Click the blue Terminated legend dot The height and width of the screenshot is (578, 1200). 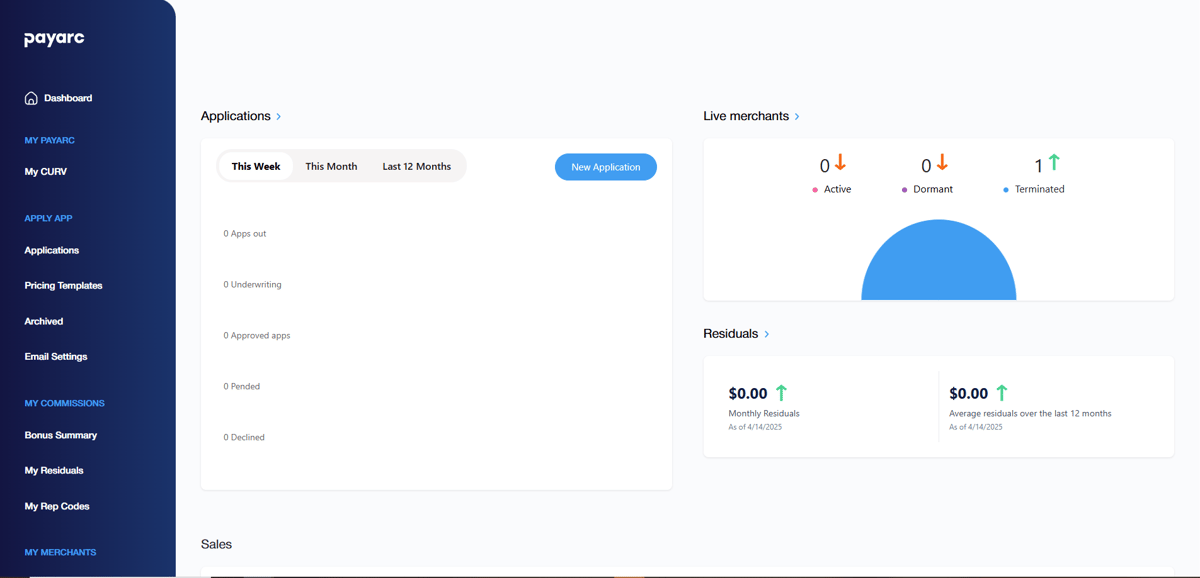[x=1006, y=190]
